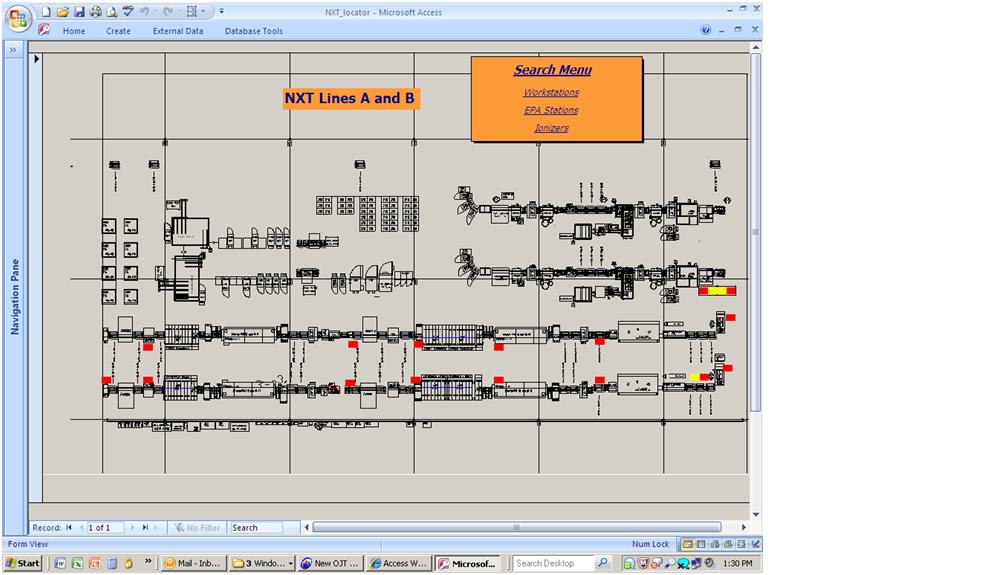Click the Navigation Pane vertical bar
1000x575 pixels.
15,296
